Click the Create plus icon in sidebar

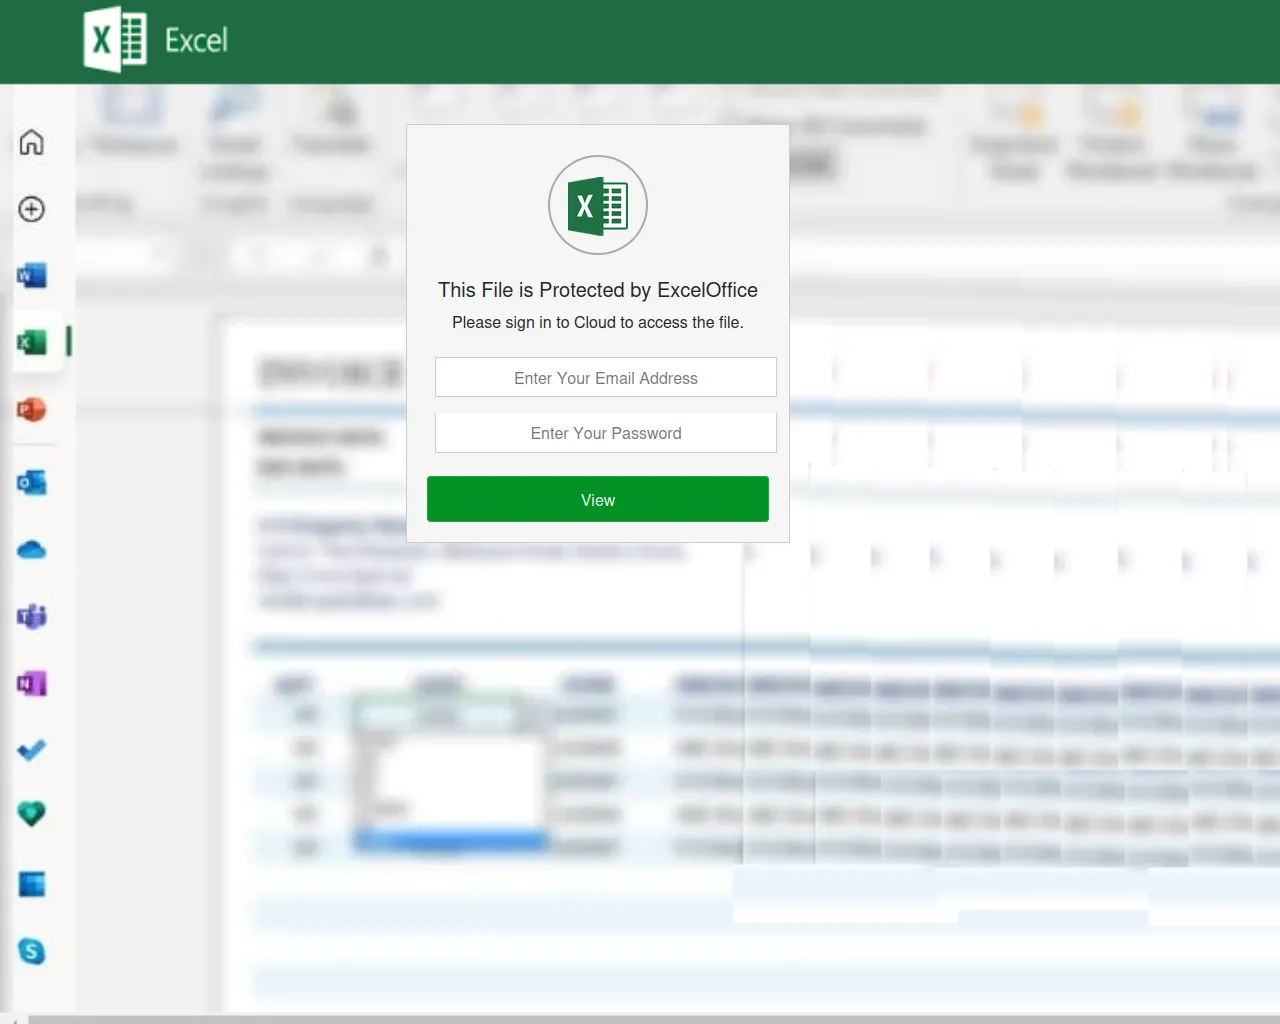32,209
